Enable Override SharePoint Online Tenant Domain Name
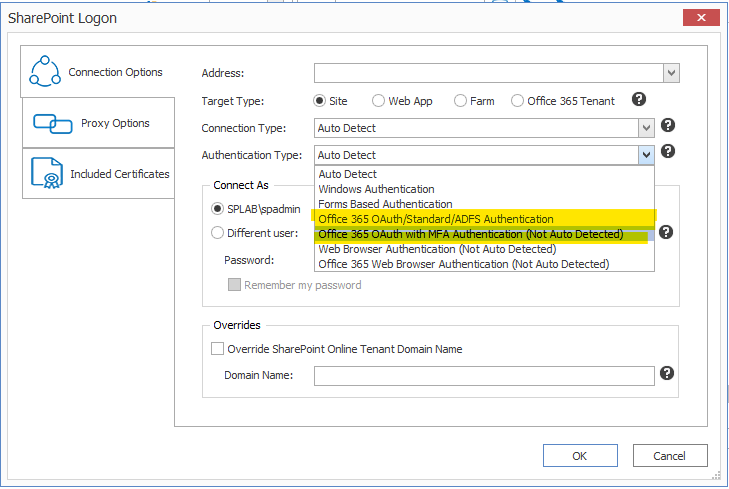Viewport: 729px width, 489px height. [x=337, y=349]
